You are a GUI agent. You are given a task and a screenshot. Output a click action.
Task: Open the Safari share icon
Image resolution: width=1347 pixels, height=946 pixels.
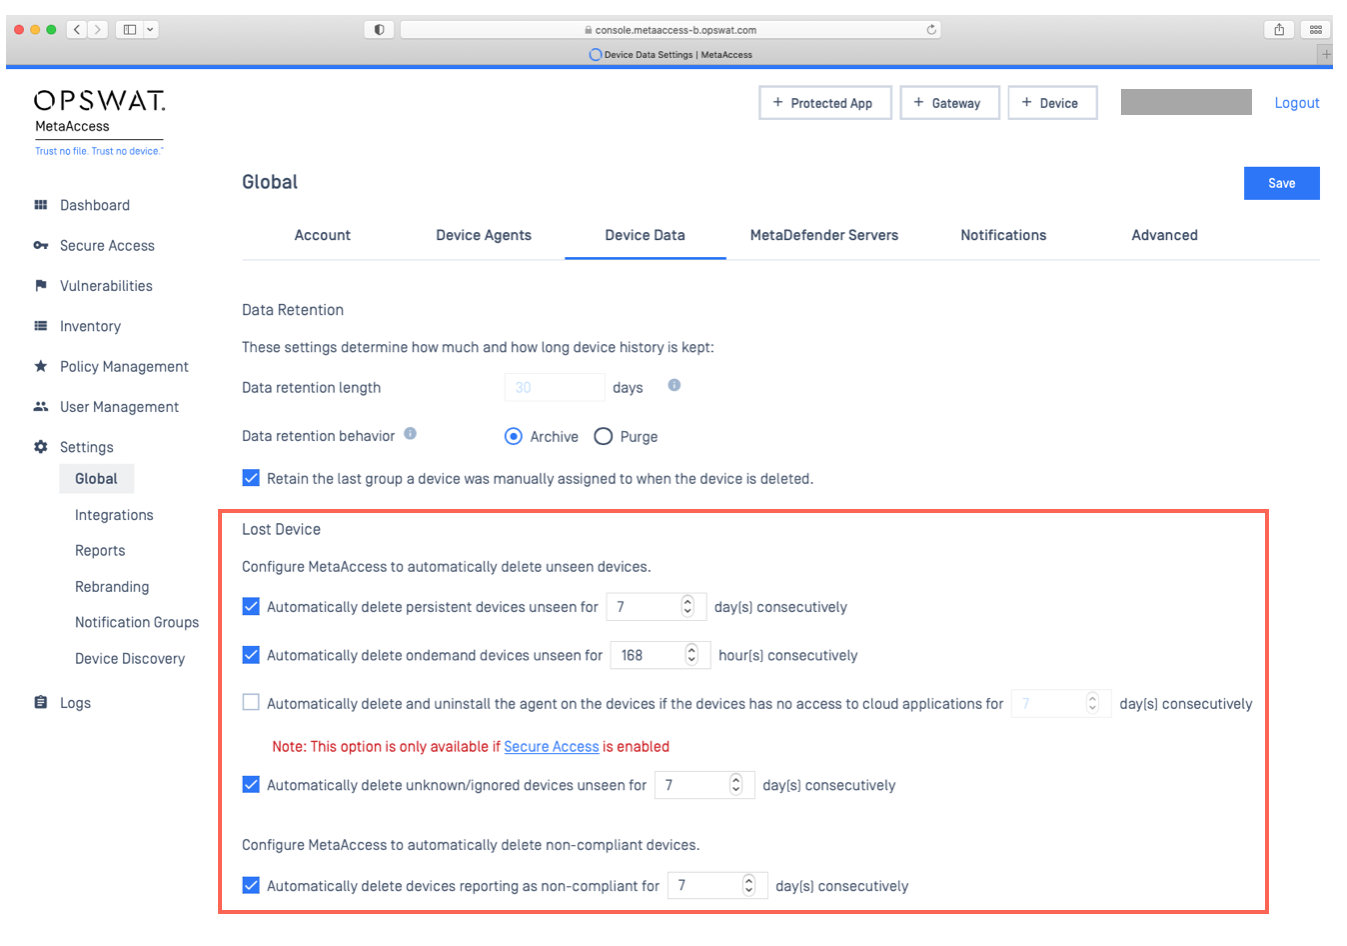coord(1279,30)
